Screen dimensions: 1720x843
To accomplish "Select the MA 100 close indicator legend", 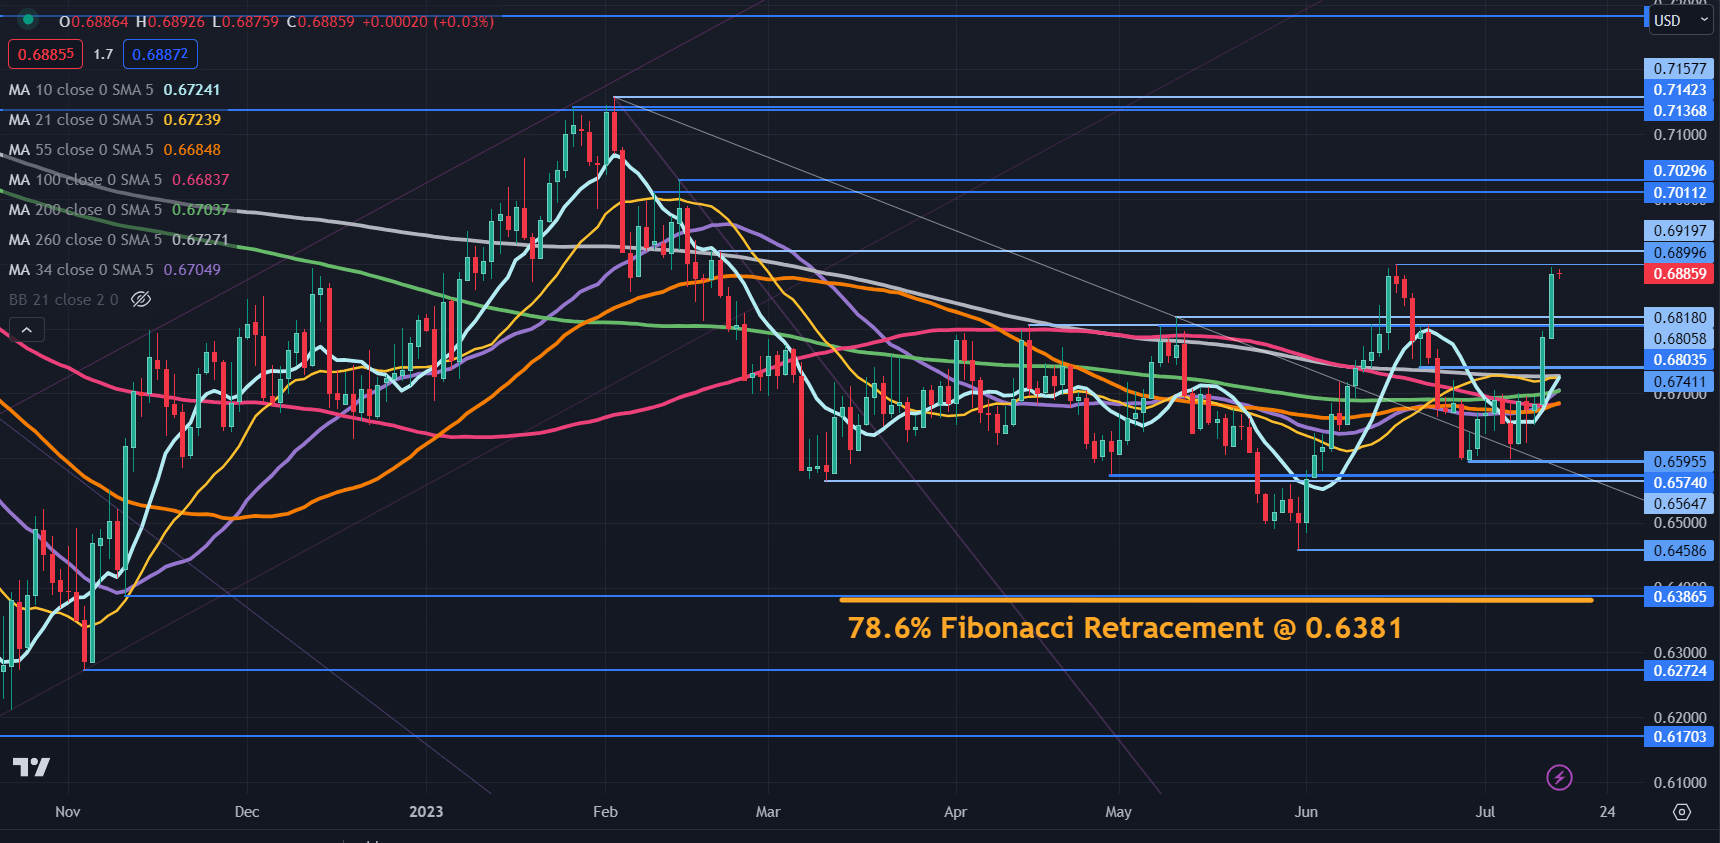I will (x=118, y=179).
